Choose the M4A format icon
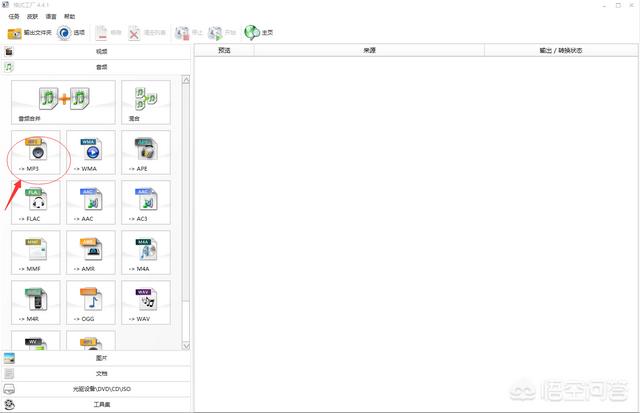 click(x=145, y=254)
